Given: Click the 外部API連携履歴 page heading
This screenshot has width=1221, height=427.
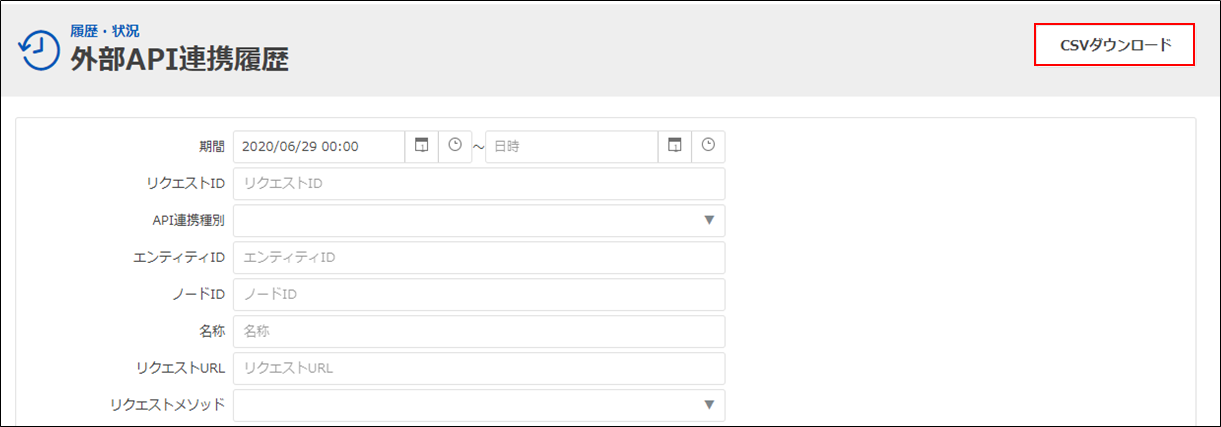Looking at the screenshot, I should (x=180, y=60).
